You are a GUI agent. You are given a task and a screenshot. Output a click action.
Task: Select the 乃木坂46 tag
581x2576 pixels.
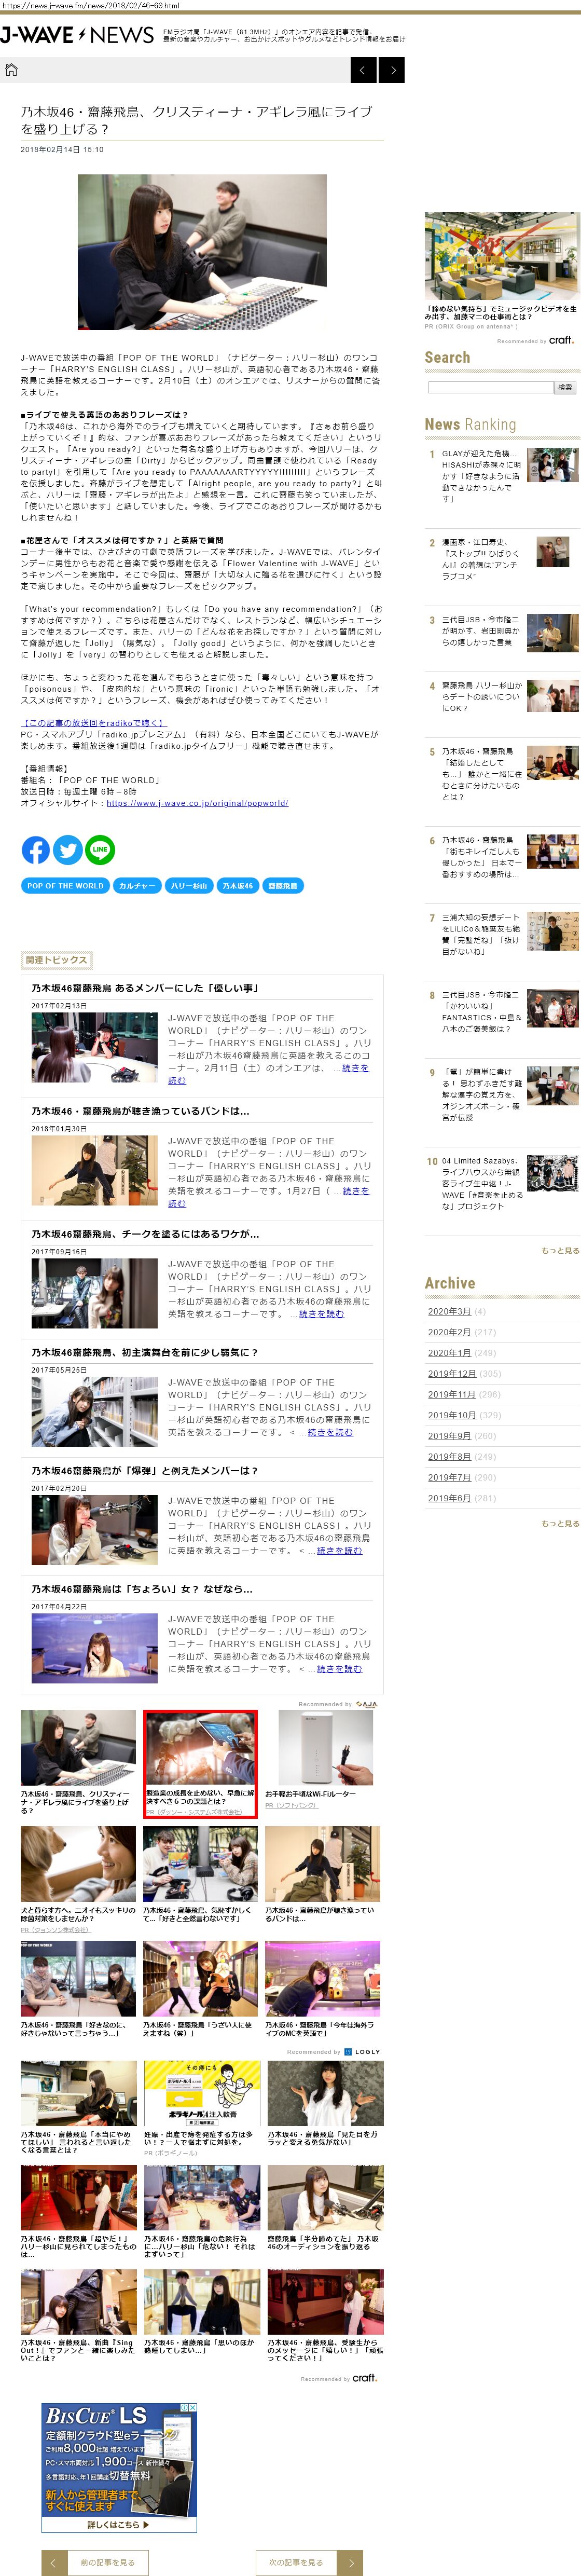coord(237,886)
